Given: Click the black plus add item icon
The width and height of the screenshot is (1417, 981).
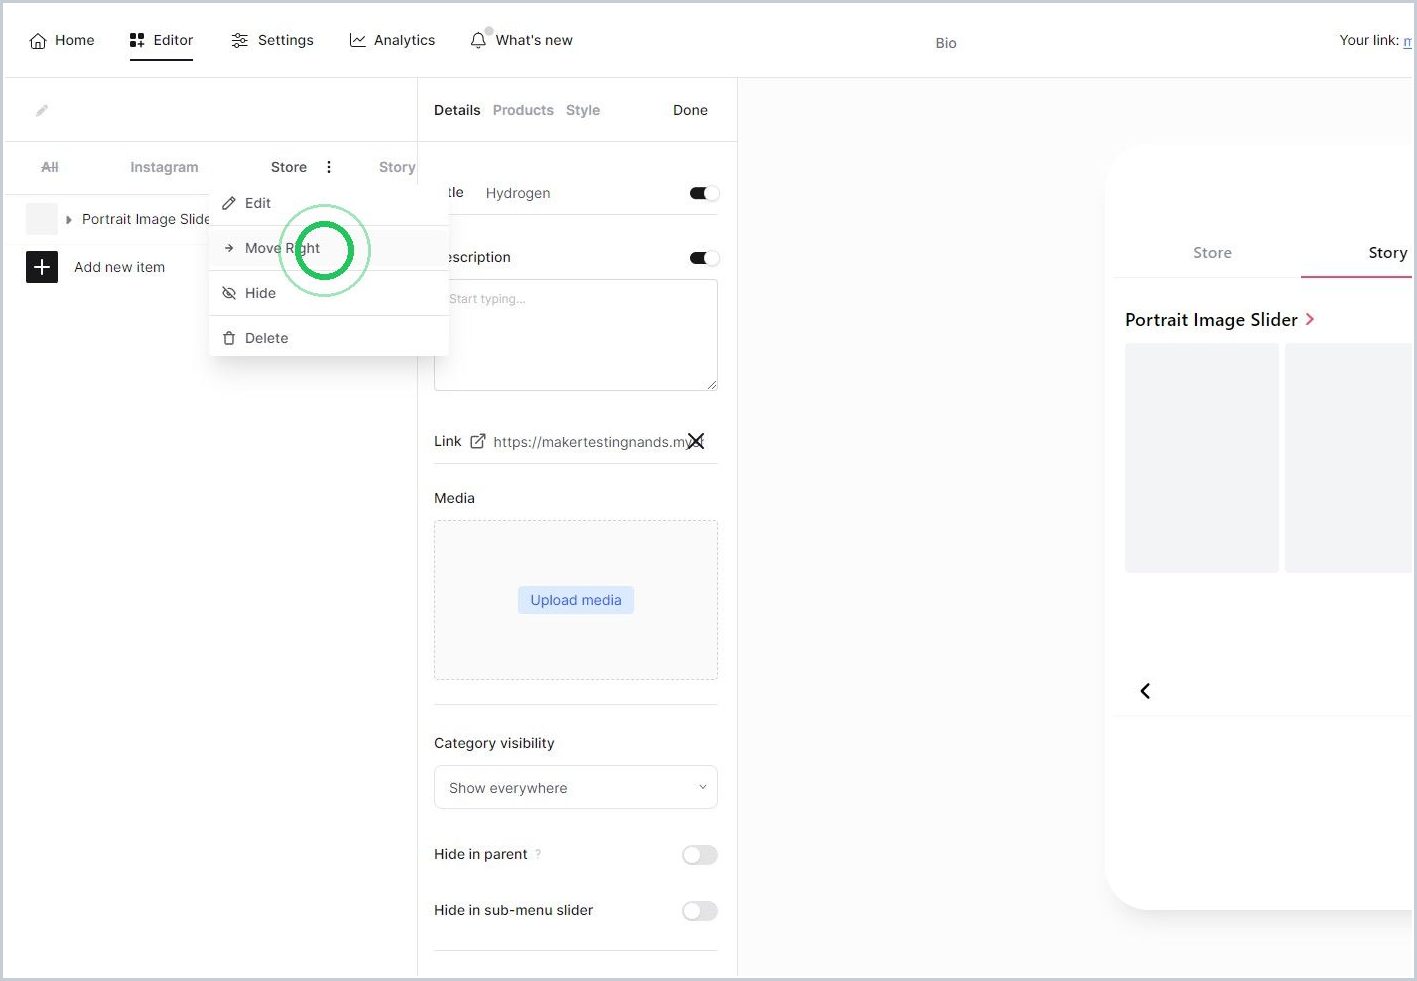Looking at the screenshot, I should tap(42, 267).
